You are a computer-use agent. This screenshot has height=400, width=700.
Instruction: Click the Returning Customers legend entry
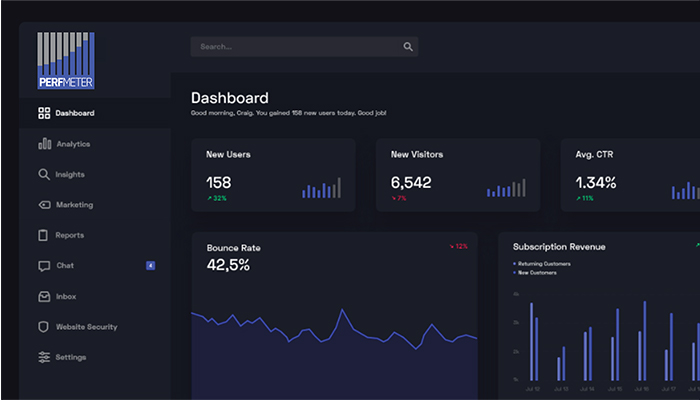[542, 264]
